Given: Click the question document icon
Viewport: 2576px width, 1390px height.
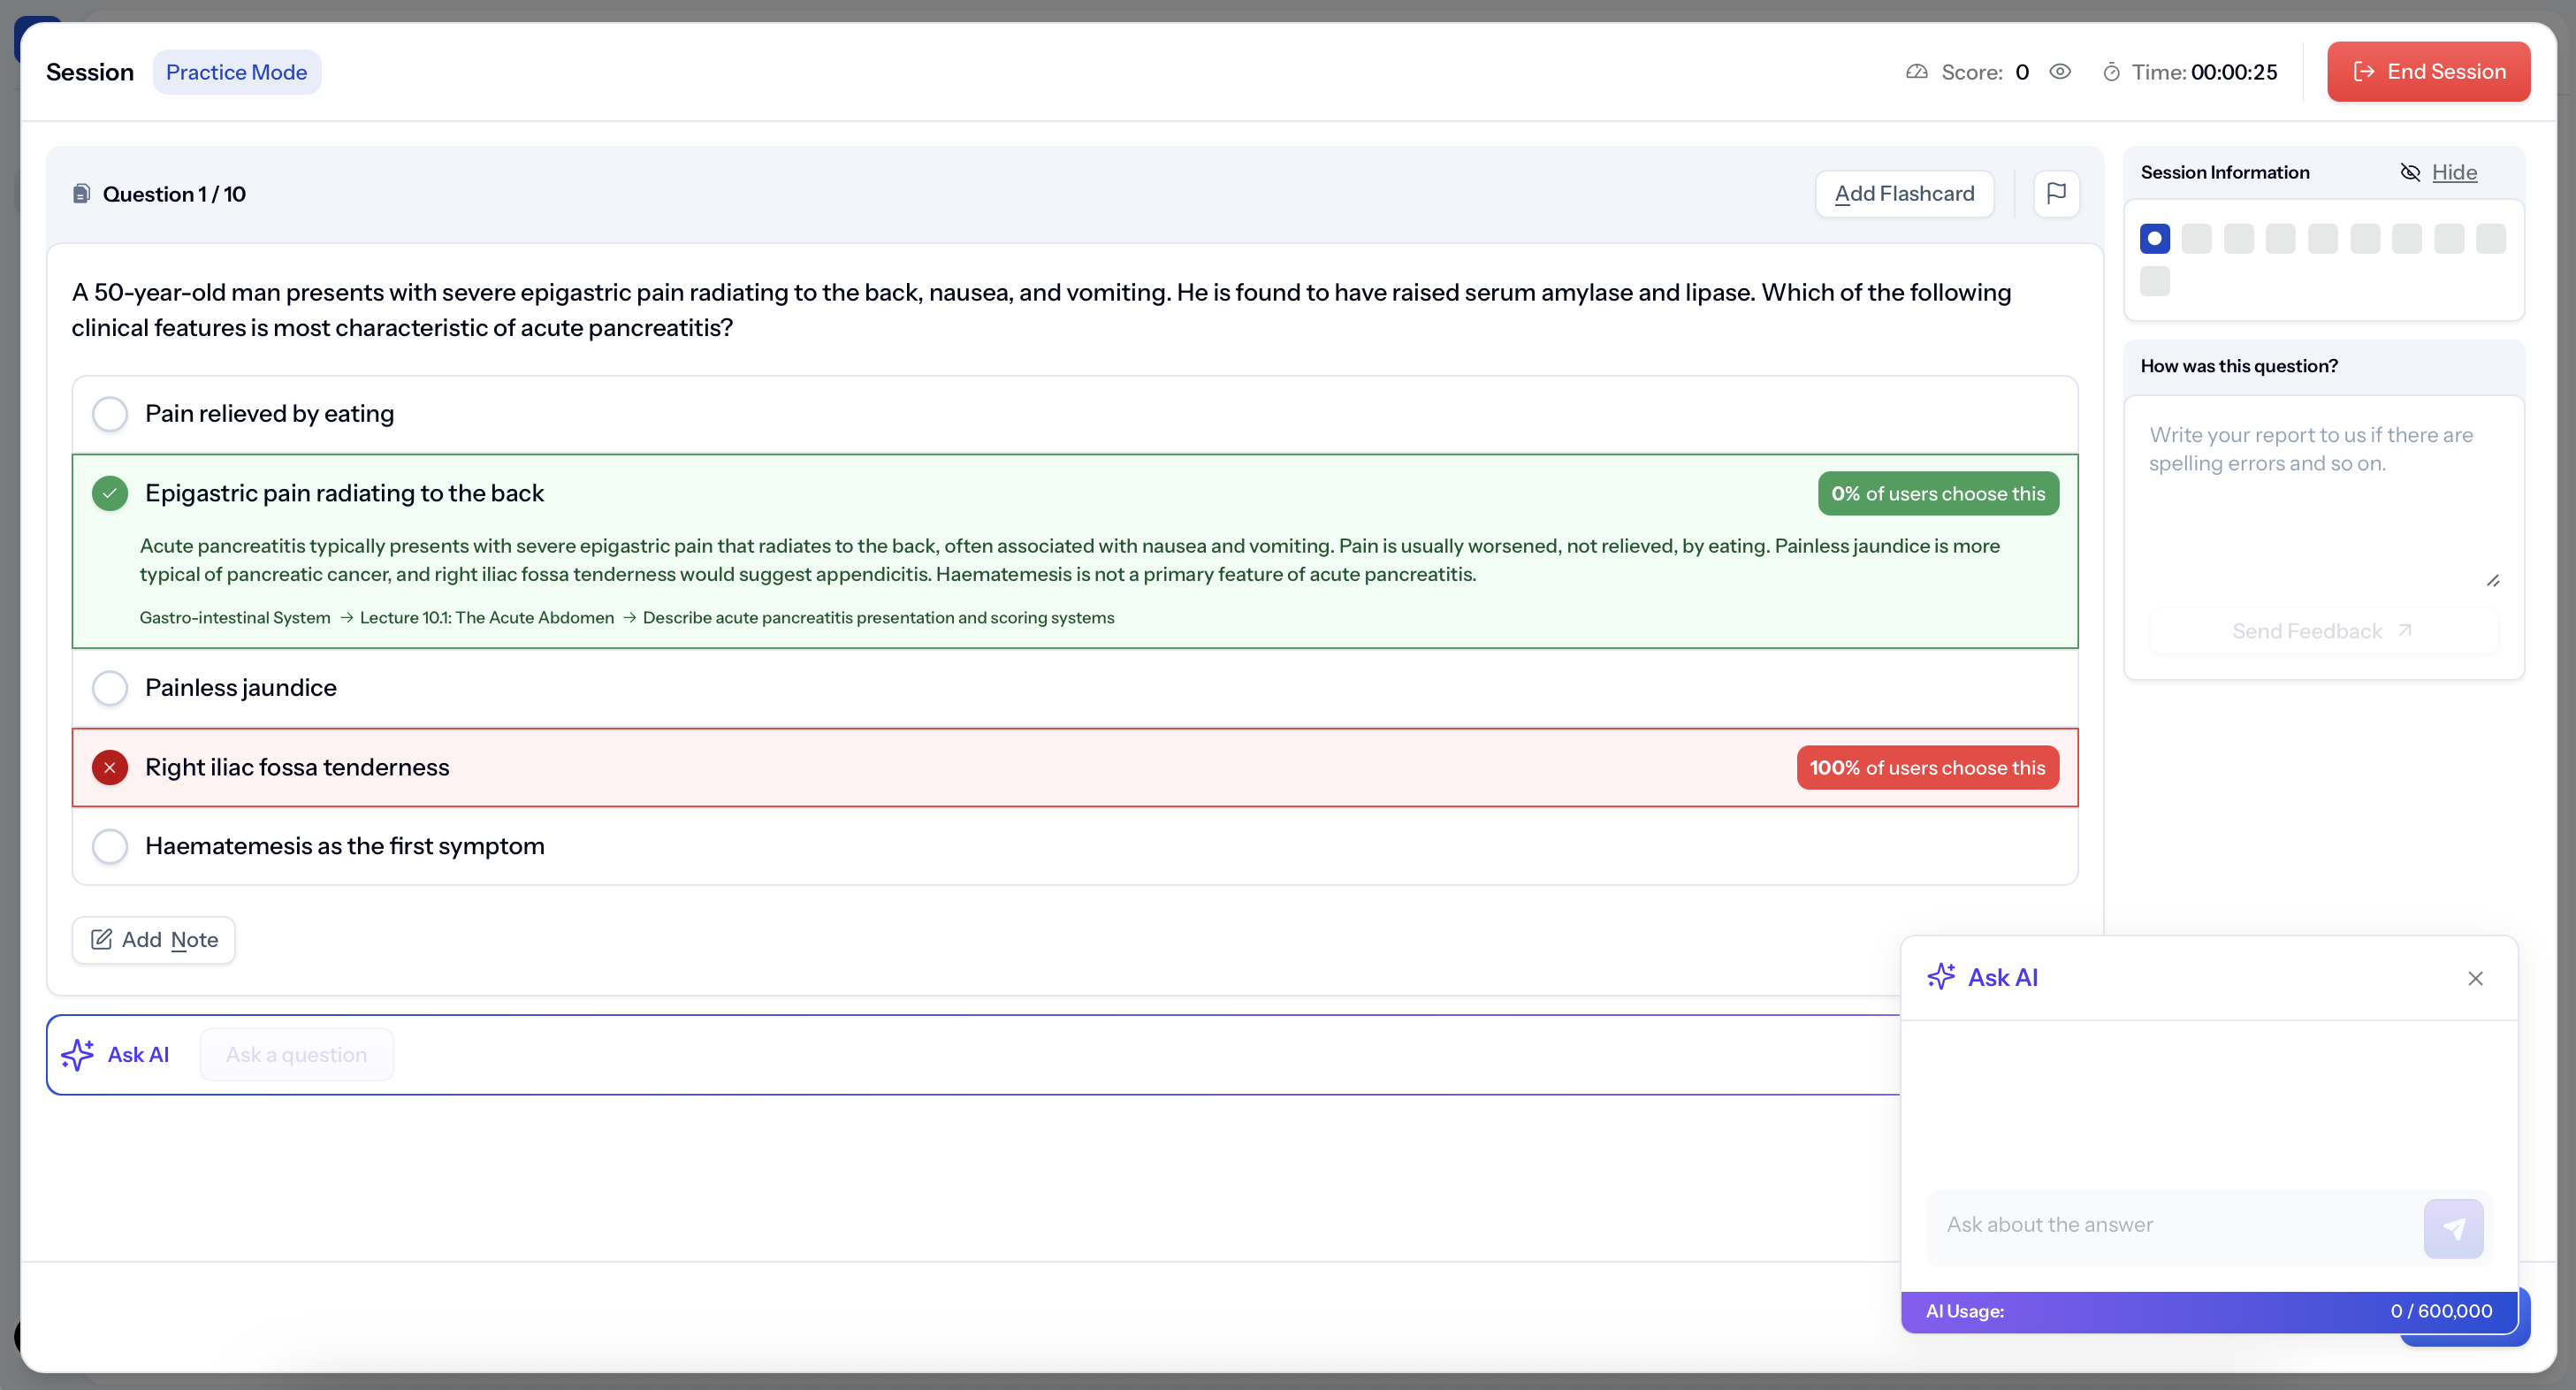Looking at the screenshot, I should [x=82, y=193].
